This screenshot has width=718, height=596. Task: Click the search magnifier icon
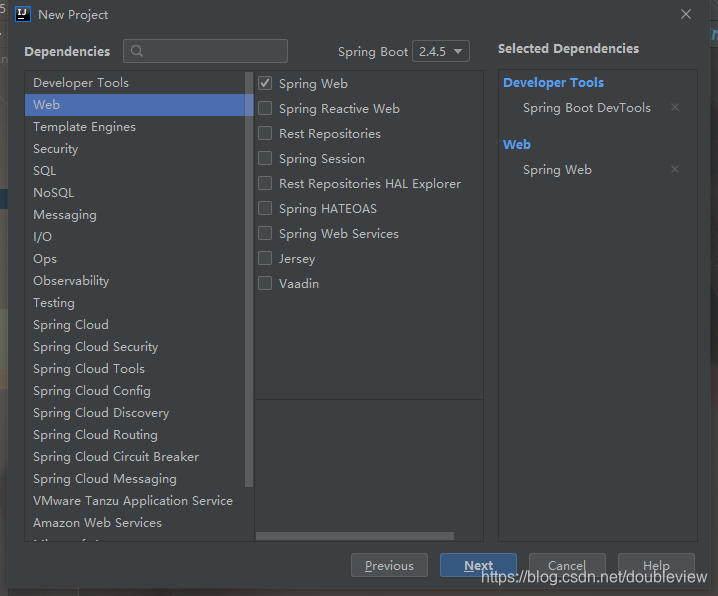point(136,51)
